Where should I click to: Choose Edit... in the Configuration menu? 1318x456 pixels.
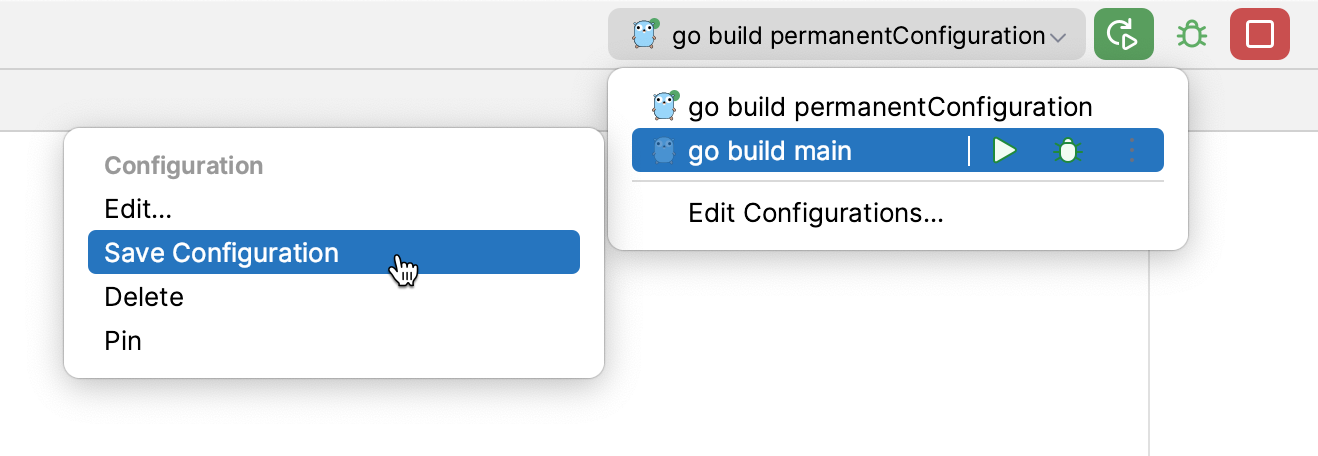pos(138,210)
